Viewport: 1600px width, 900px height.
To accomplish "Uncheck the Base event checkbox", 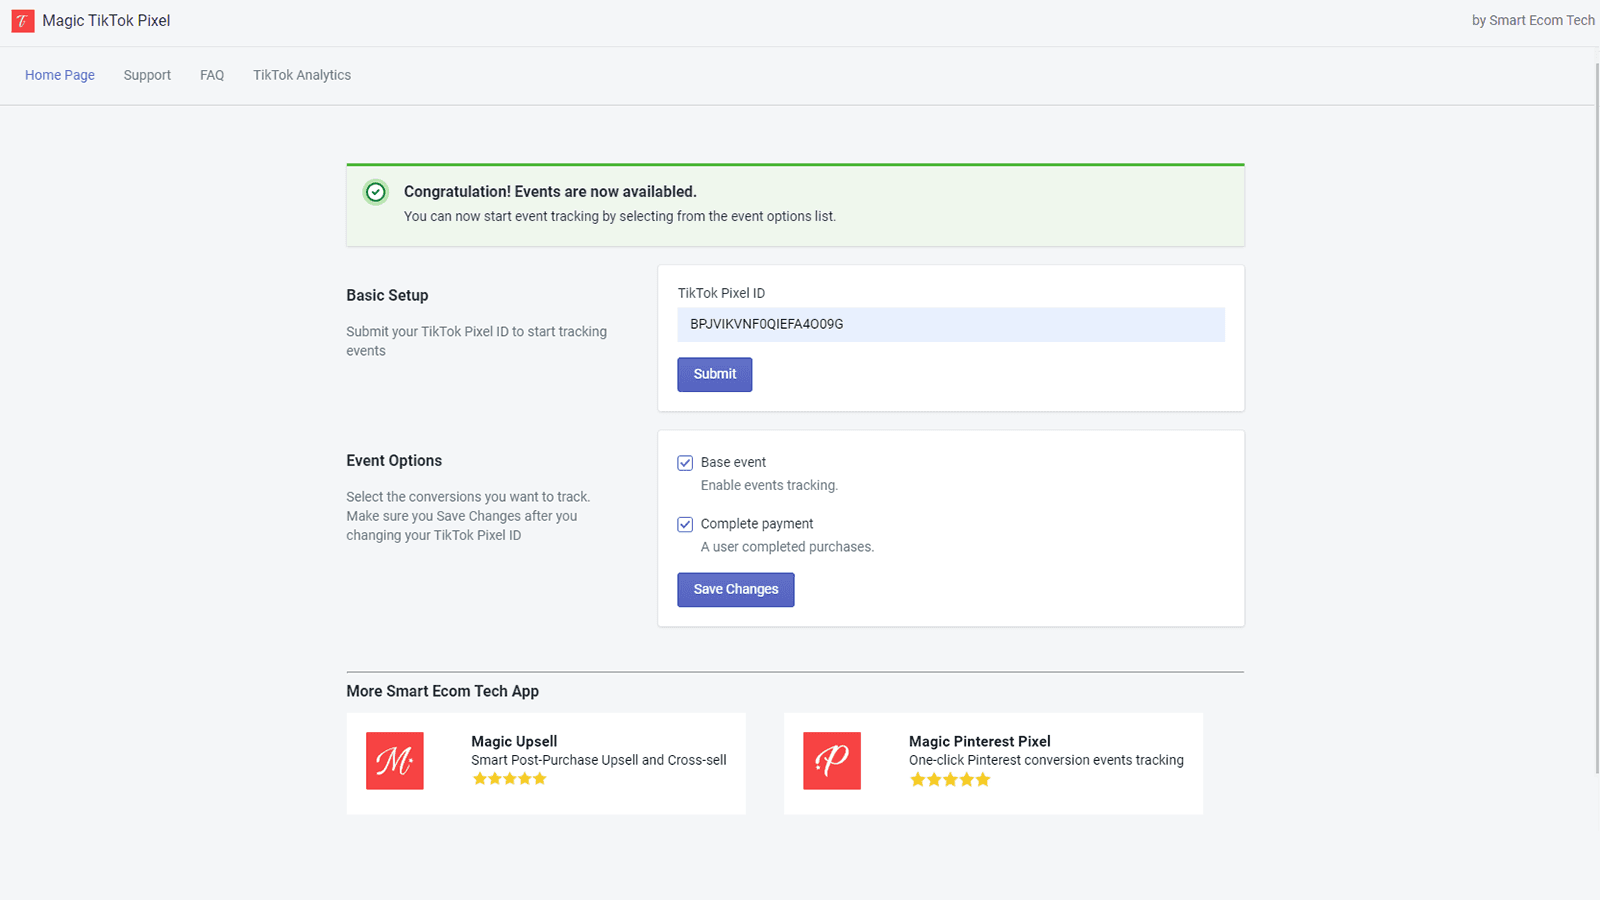I will click(x=685, y=463).
